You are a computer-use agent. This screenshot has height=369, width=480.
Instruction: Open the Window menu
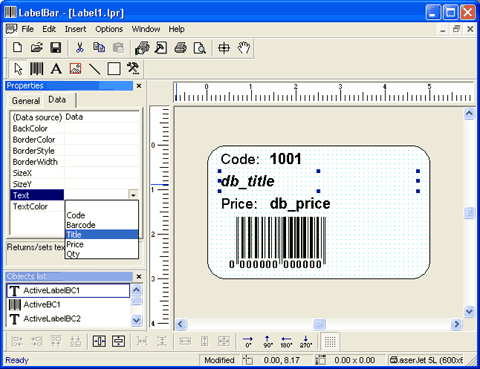point(146,29)
